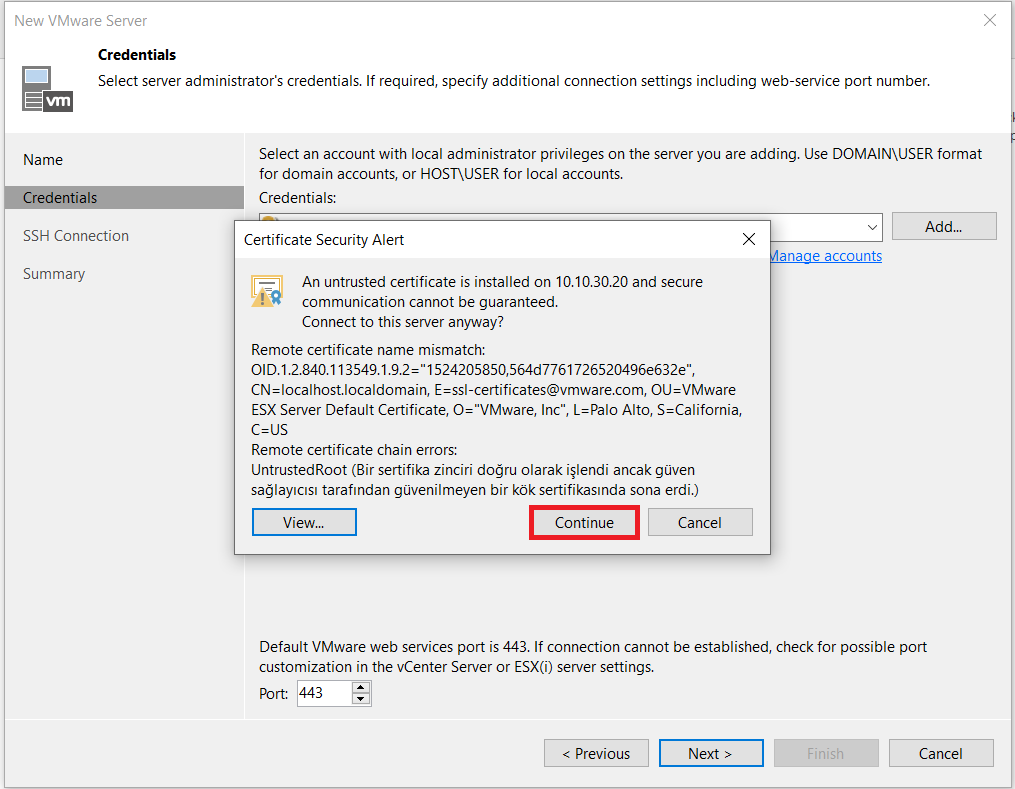Close the Certificate Security Alert dialog
This screenshot has width=1015, height=789.
click(x=749, y=239)
